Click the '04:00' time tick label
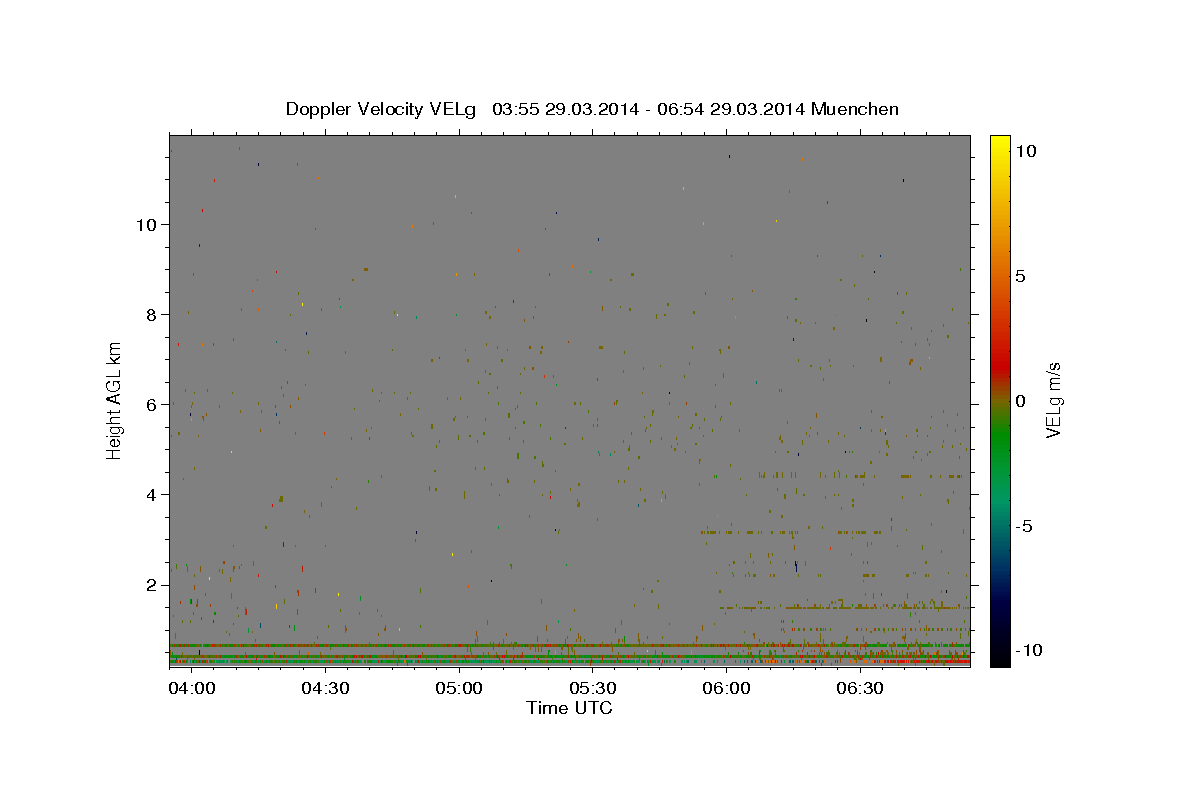This screenshot has height=800, width=1200. pos(191,689)
